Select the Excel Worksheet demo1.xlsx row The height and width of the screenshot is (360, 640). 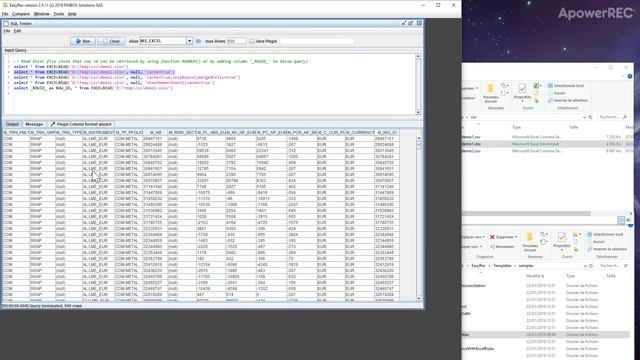(x=547, y=144)
